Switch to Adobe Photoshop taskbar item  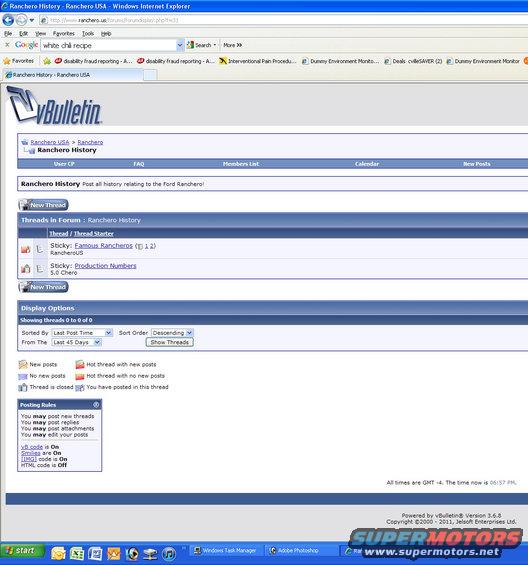click(301, 551)
